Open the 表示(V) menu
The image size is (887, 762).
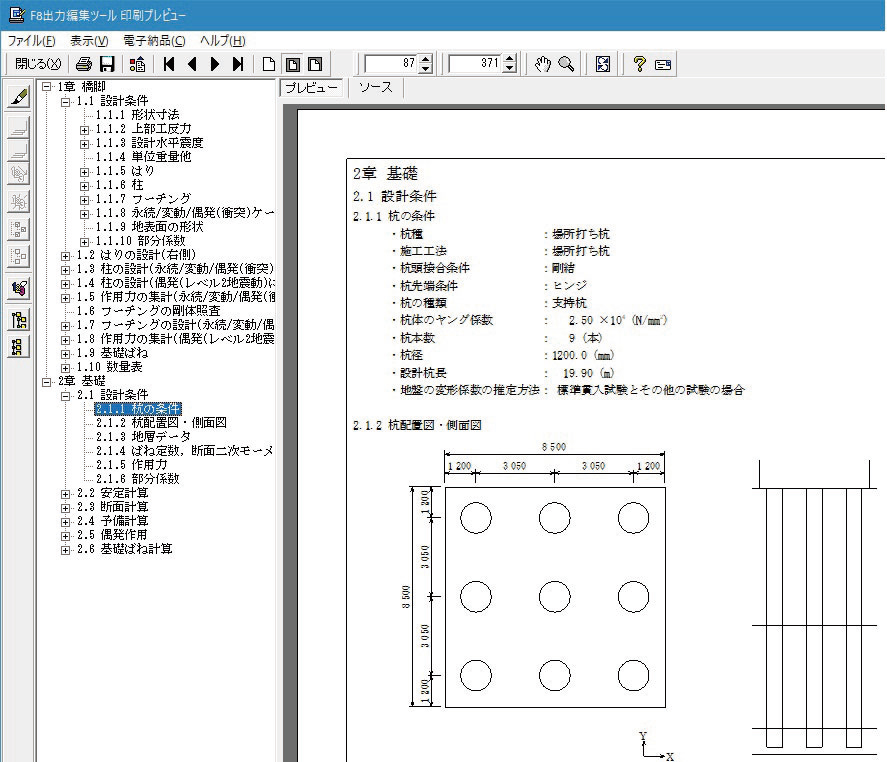89,41
